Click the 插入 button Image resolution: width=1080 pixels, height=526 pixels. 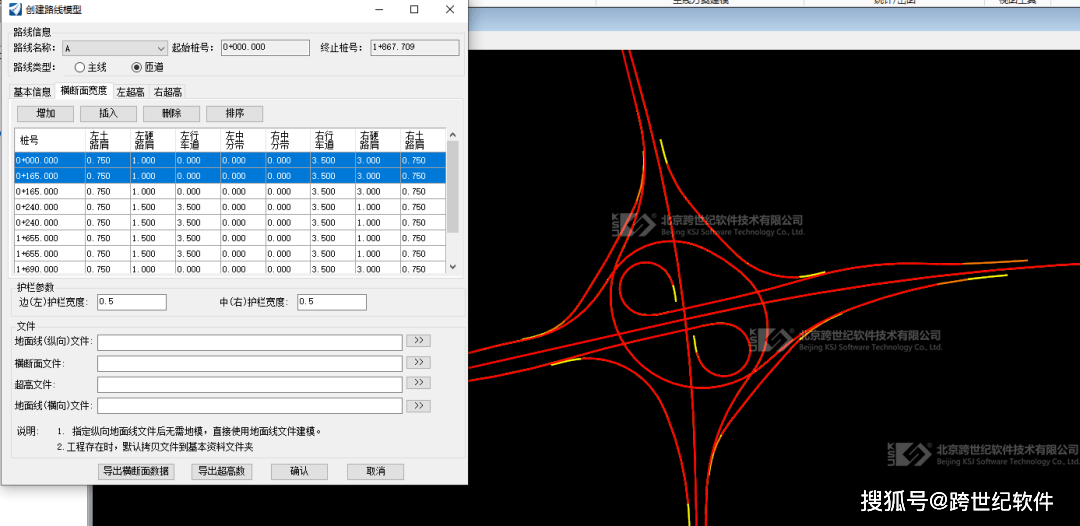tap(109, 114)
